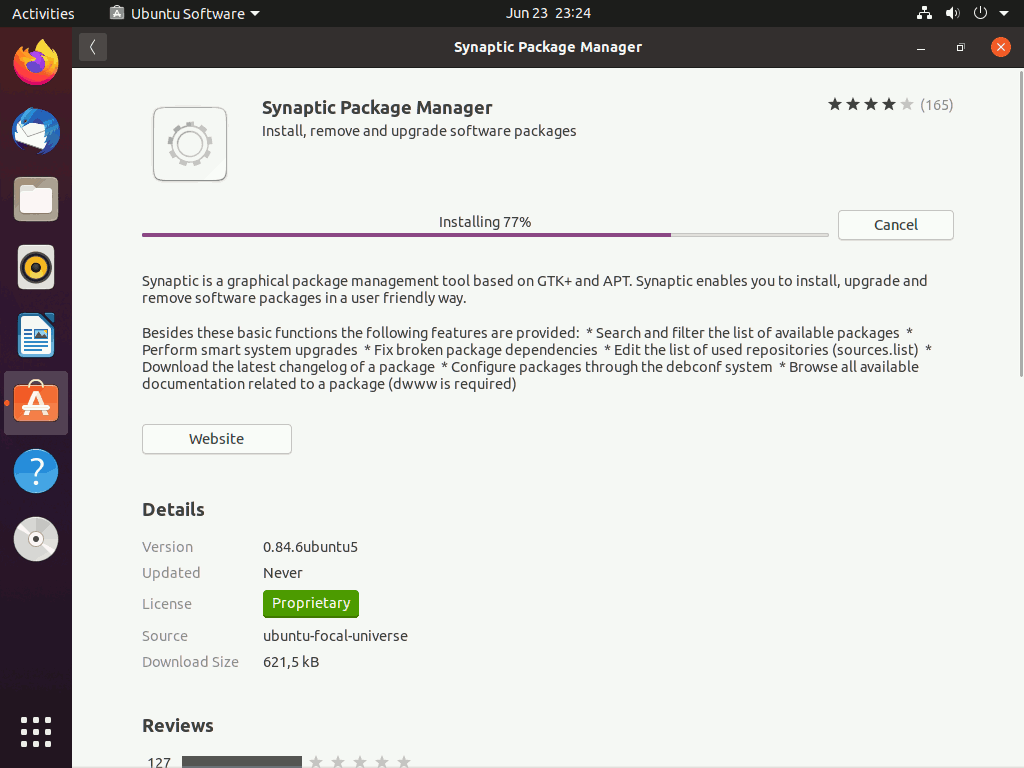1024x768 pixels.
Task: Open LibreOffice Writer from dock
Action: coord(36,335)
